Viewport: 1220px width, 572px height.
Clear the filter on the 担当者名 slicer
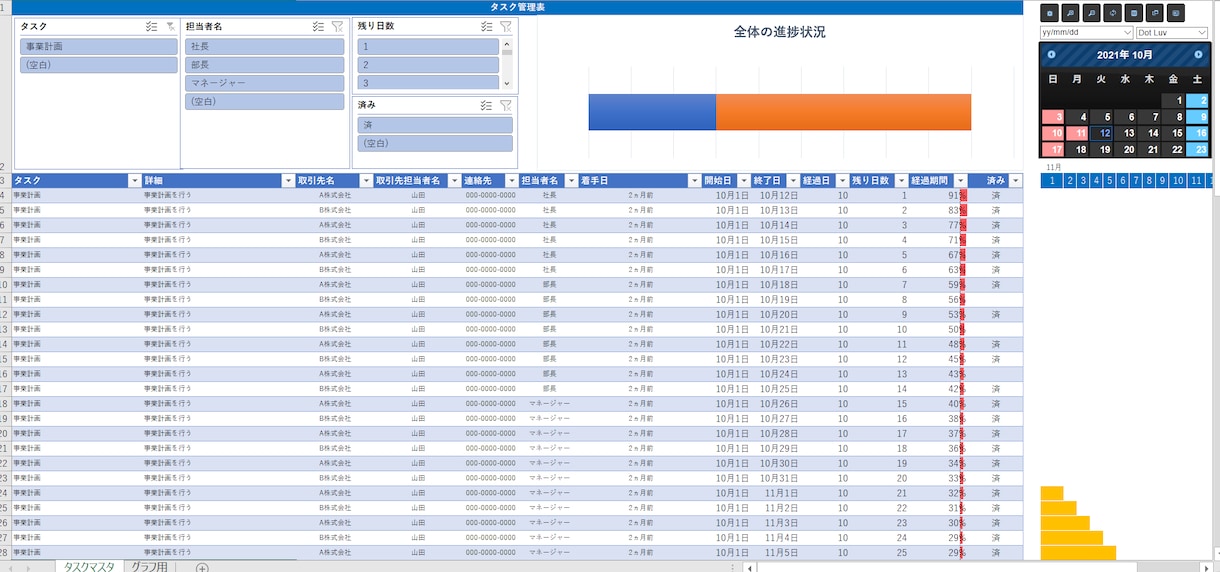pyautogui.click(x=337, y=26)
